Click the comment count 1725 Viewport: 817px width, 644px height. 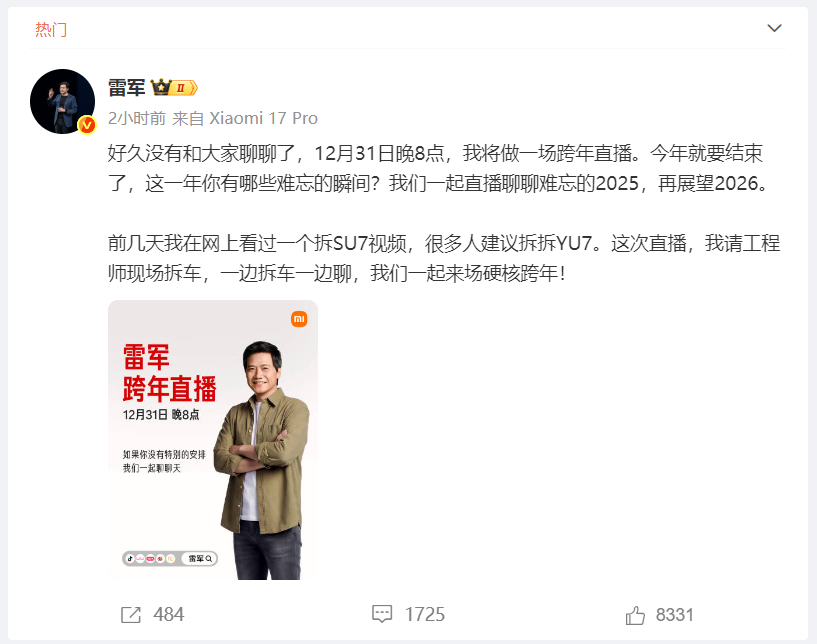(x=425, y=615)
